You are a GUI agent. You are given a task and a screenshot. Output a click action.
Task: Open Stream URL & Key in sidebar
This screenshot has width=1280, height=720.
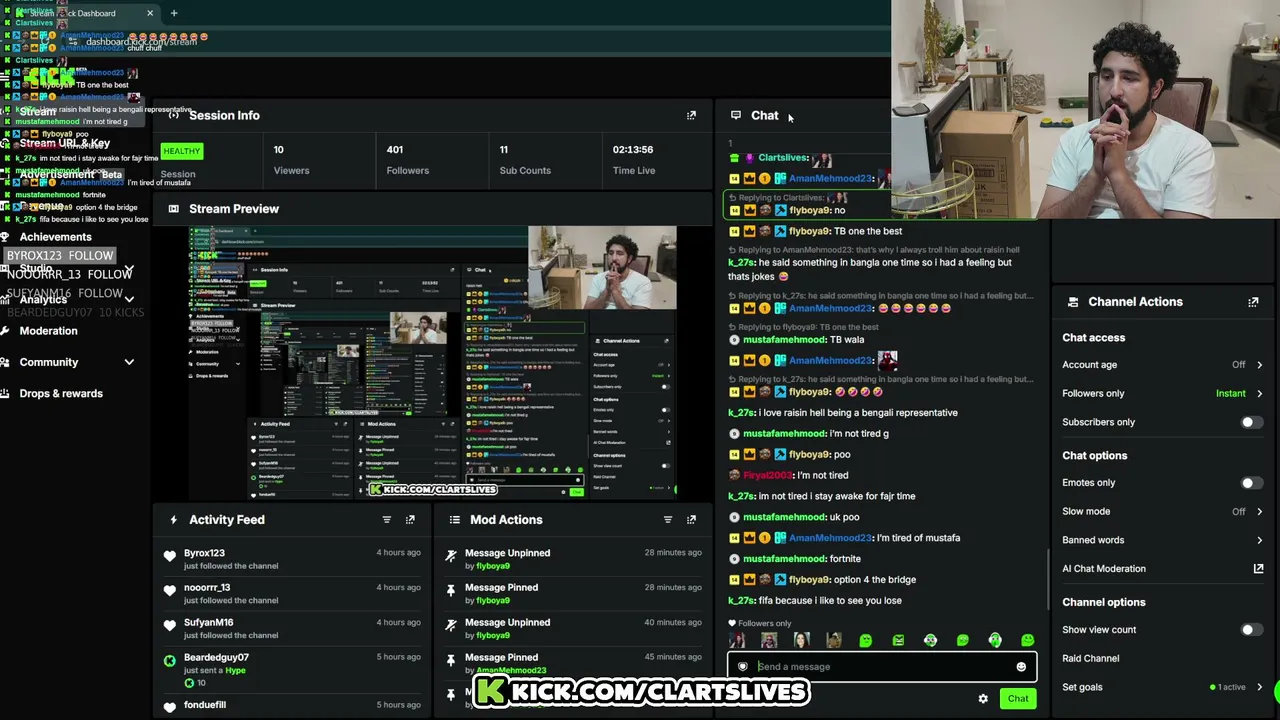pos(65,143)
